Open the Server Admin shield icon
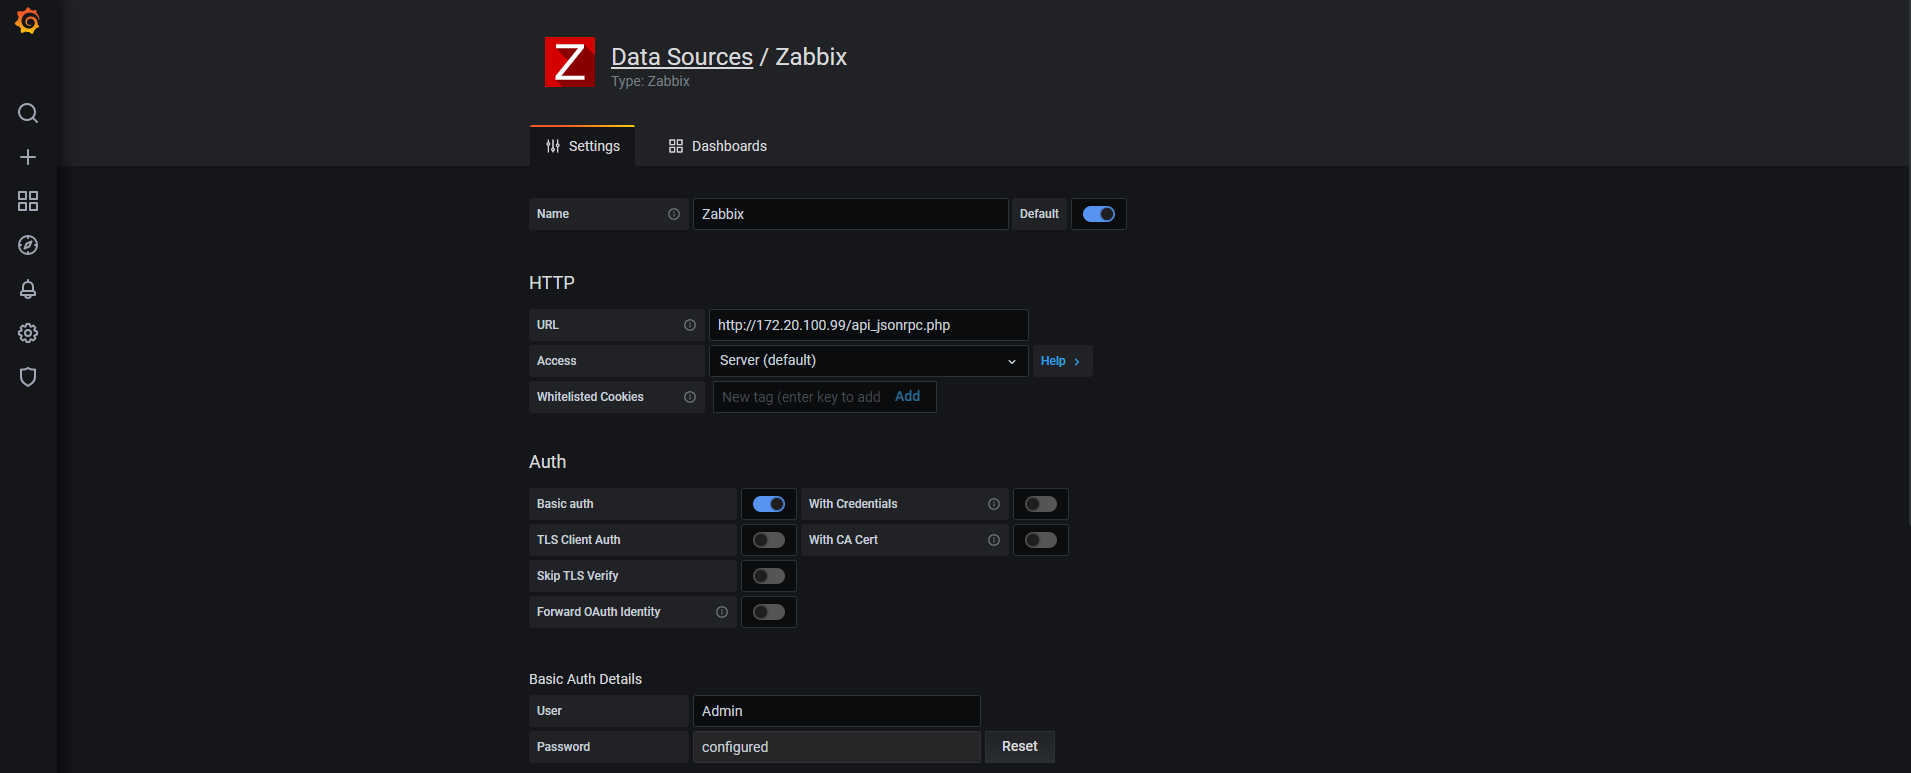The width and height of the screenshot is (1911, 773). point(28,377)
